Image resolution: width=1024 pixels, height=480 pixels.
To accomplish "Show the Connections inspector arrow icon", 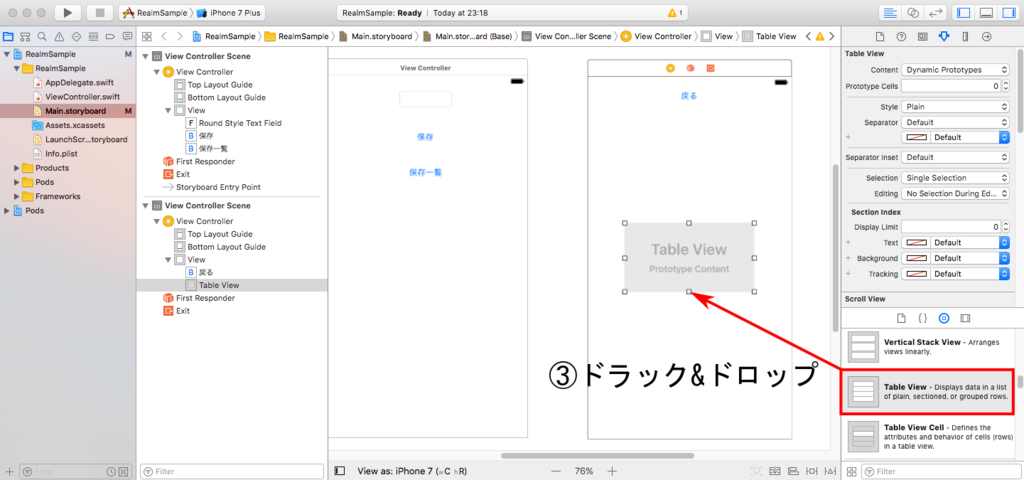I will [x=987, y=37].
